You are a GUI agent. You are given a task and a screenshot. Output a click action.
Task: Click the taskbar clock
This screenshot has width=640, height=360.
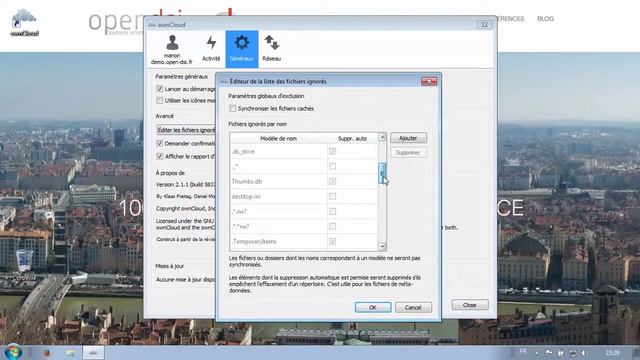612,353
